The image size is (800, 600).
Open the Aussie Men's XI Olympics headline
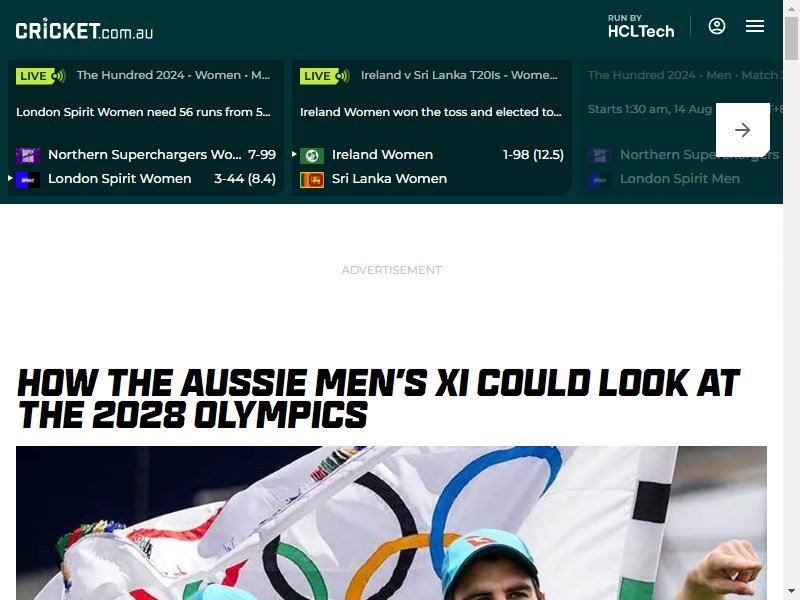pos(378,398)
